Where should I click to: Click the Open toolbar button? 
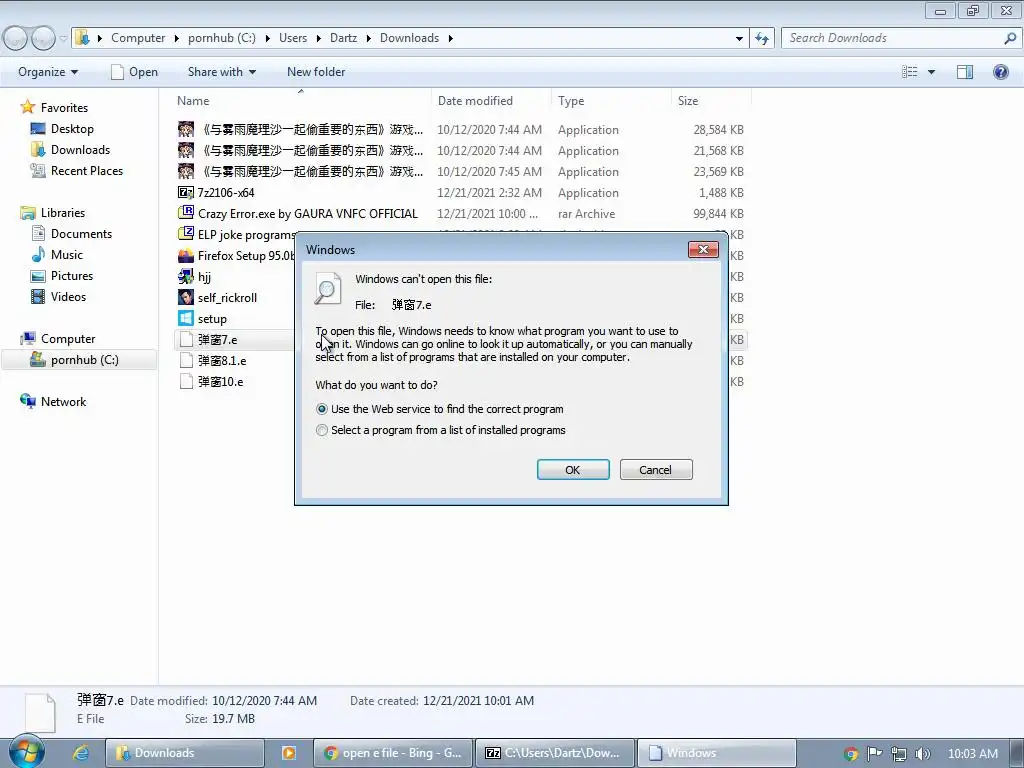135,72
